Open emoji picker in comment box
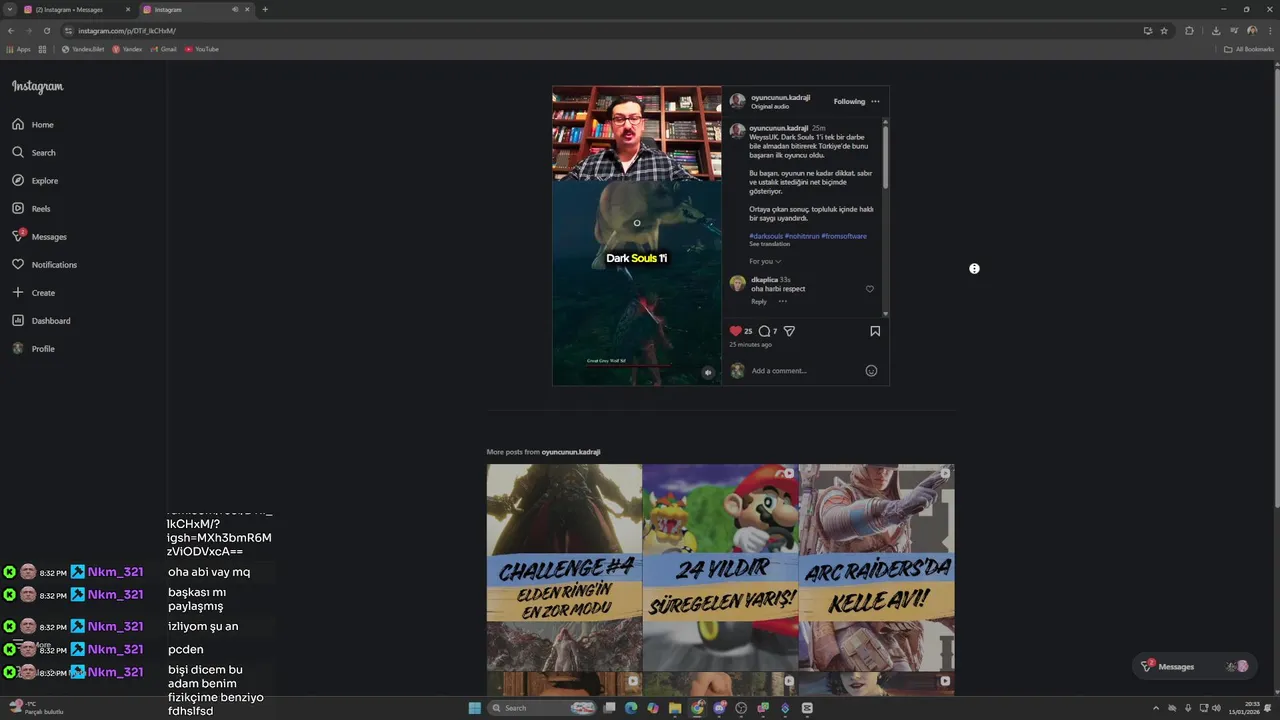The width and height of the screenshot is (1280, 720). [x=871, y=371]
